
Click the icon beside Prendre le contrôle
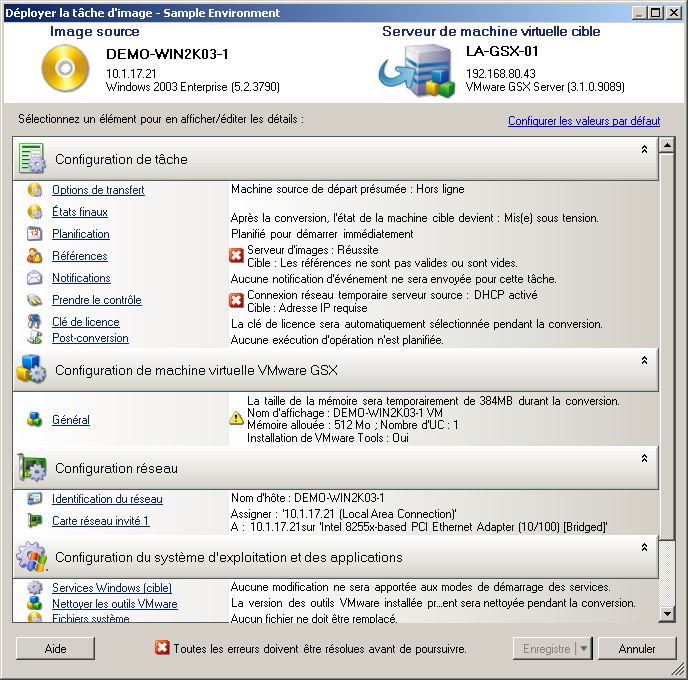pyautogui.click(x=35, y=300)
